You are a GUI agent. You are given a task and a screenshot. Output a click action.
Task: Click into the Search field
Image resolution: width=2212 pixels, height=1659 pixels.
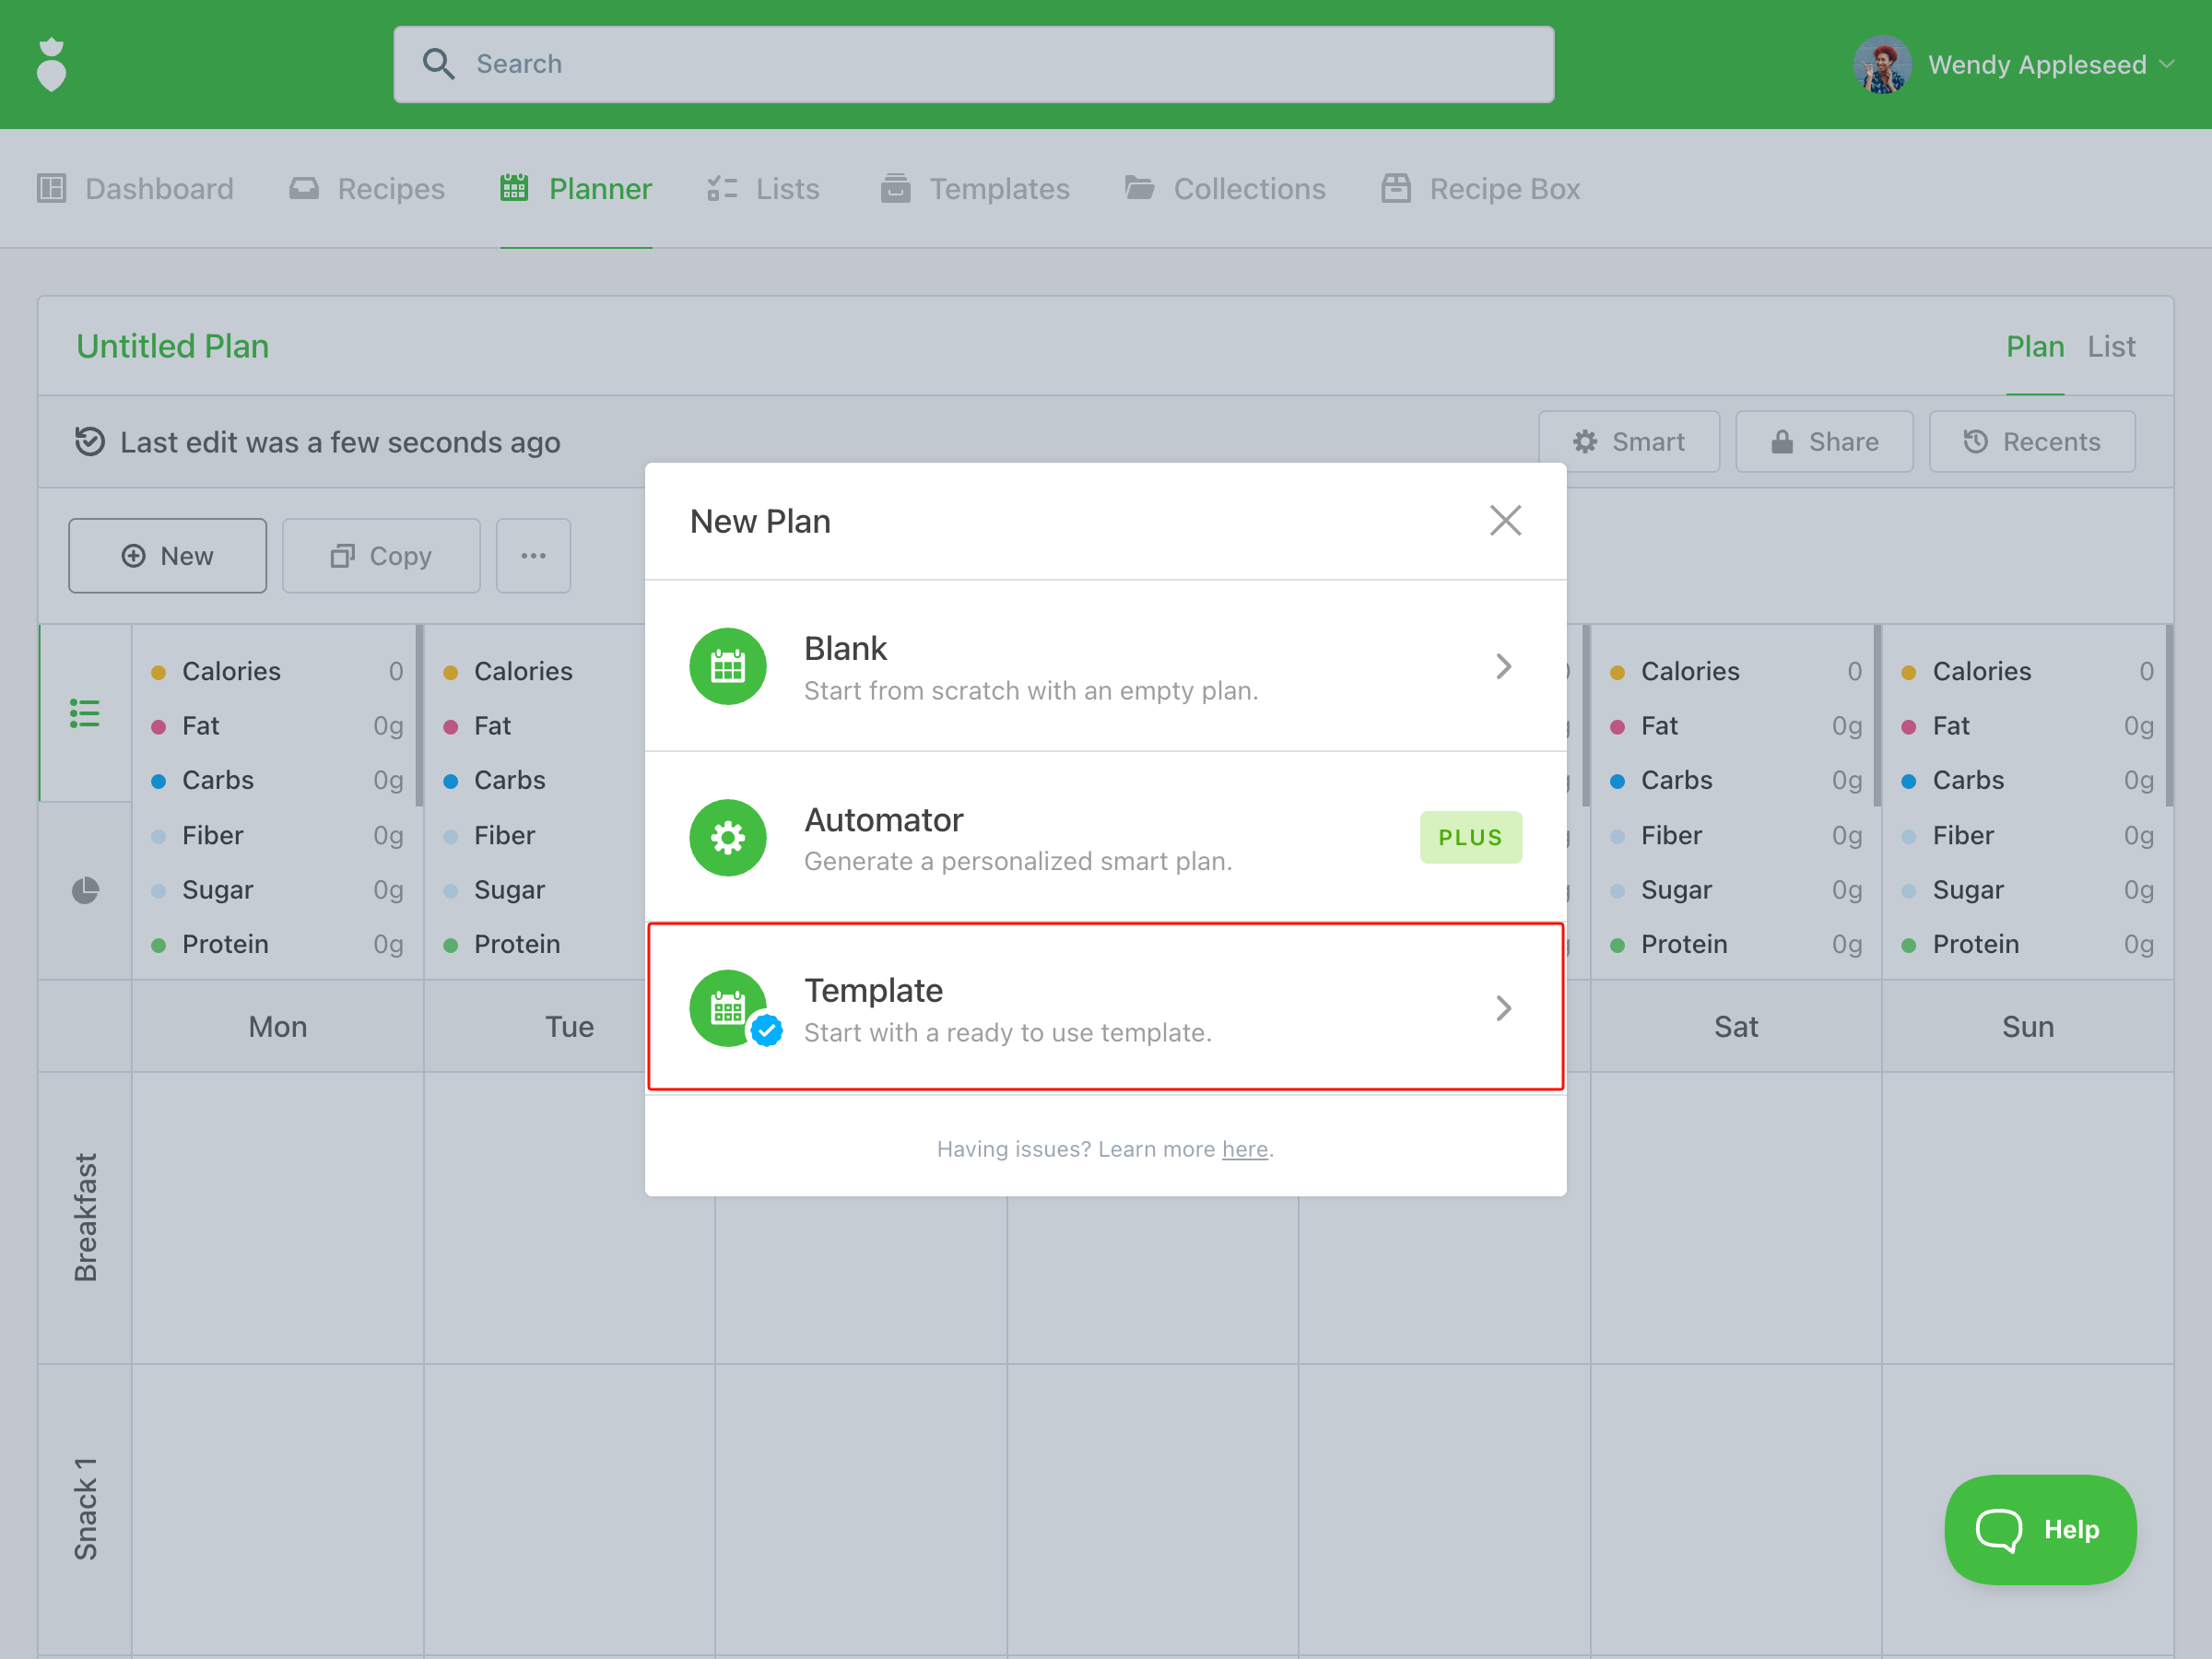click(1000, 64)
